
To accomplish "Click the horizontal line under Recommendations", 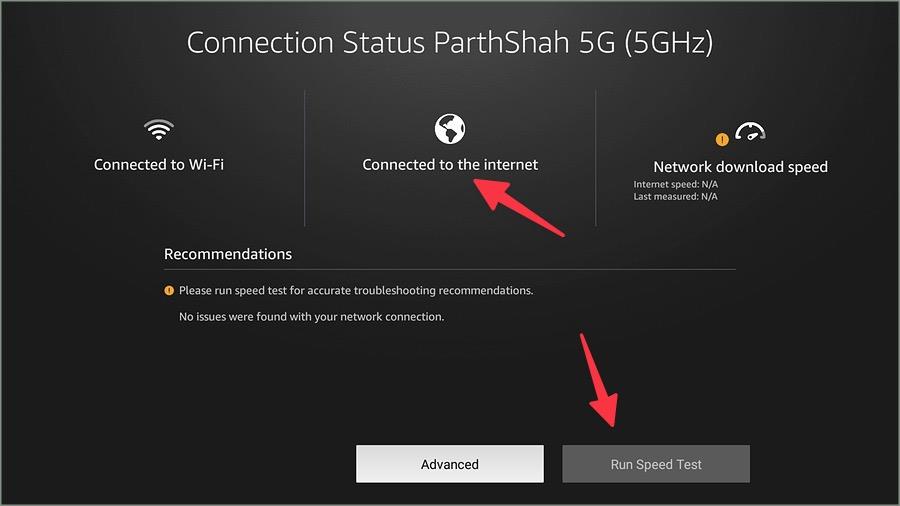I will click(x=450, y=269).
